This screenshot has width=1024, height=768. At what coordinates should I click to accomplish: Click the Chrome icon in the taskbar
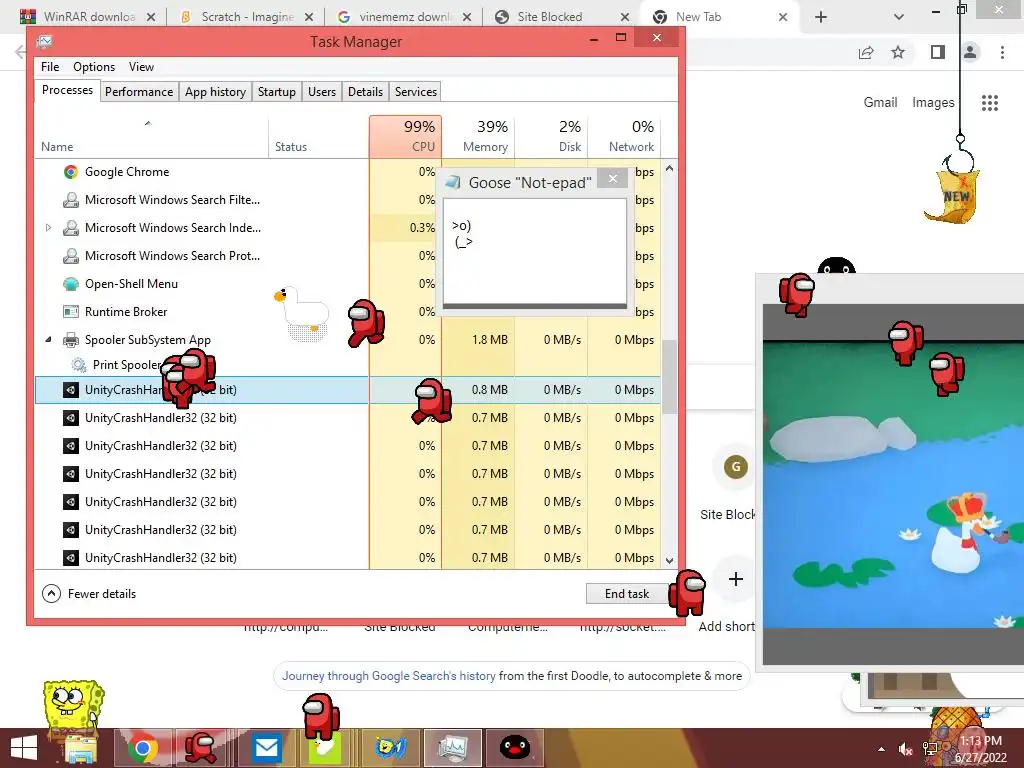[142, 748]
